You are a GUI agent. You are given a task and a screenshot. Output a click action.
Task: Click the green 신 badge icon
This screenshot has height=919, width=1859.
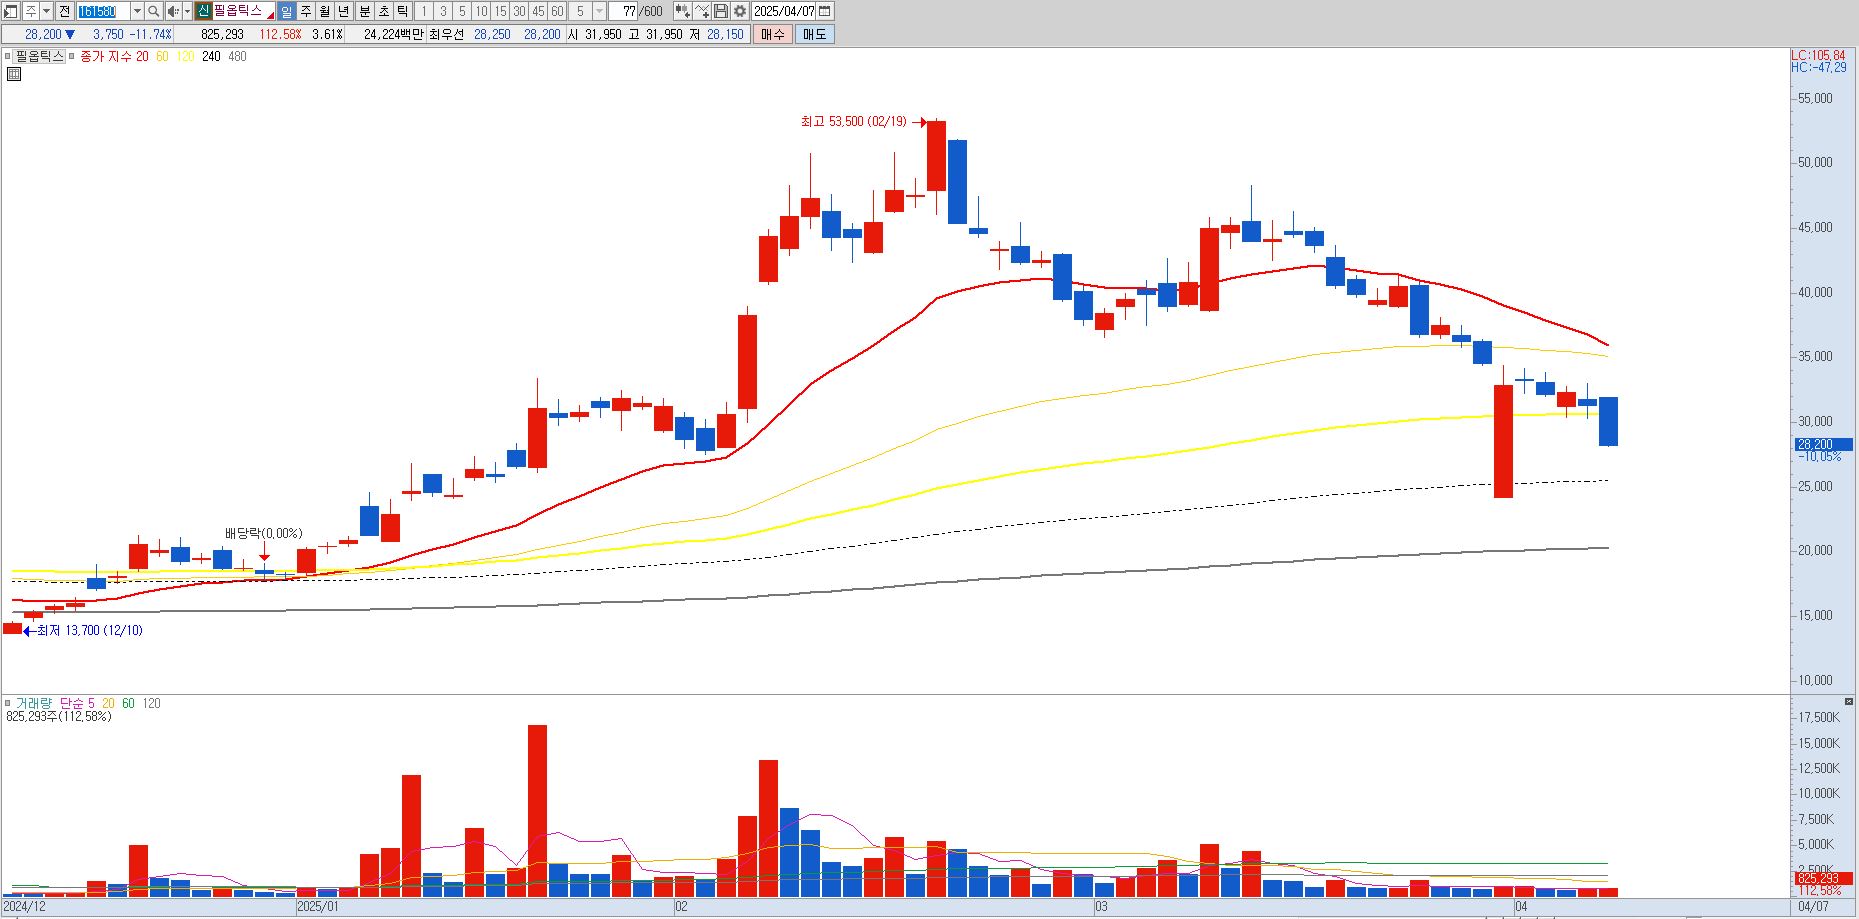click(x=203, y=11)
